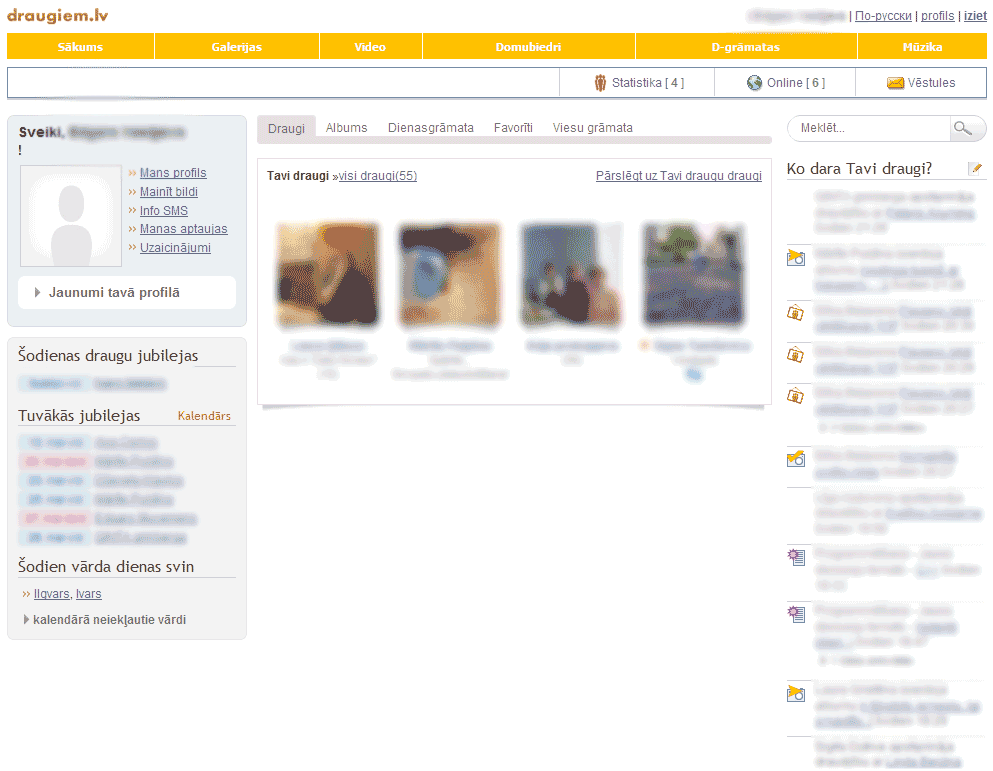Click Pārslēgt uz Tavi draugu draugi
Viewport: 993px width, 771px height.
point(679,176)
